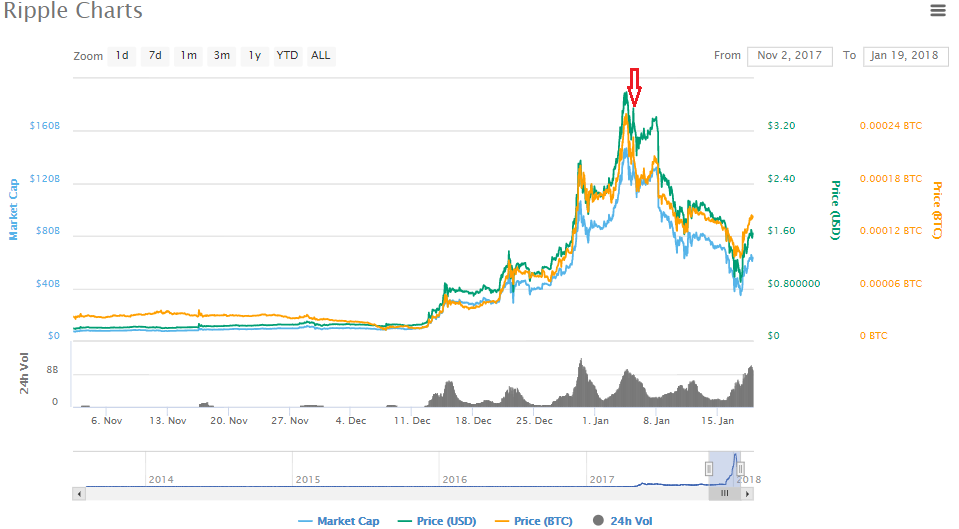Screen dimensions: 959x529
Task: Edit the From date field
Action: click(790, 56)
